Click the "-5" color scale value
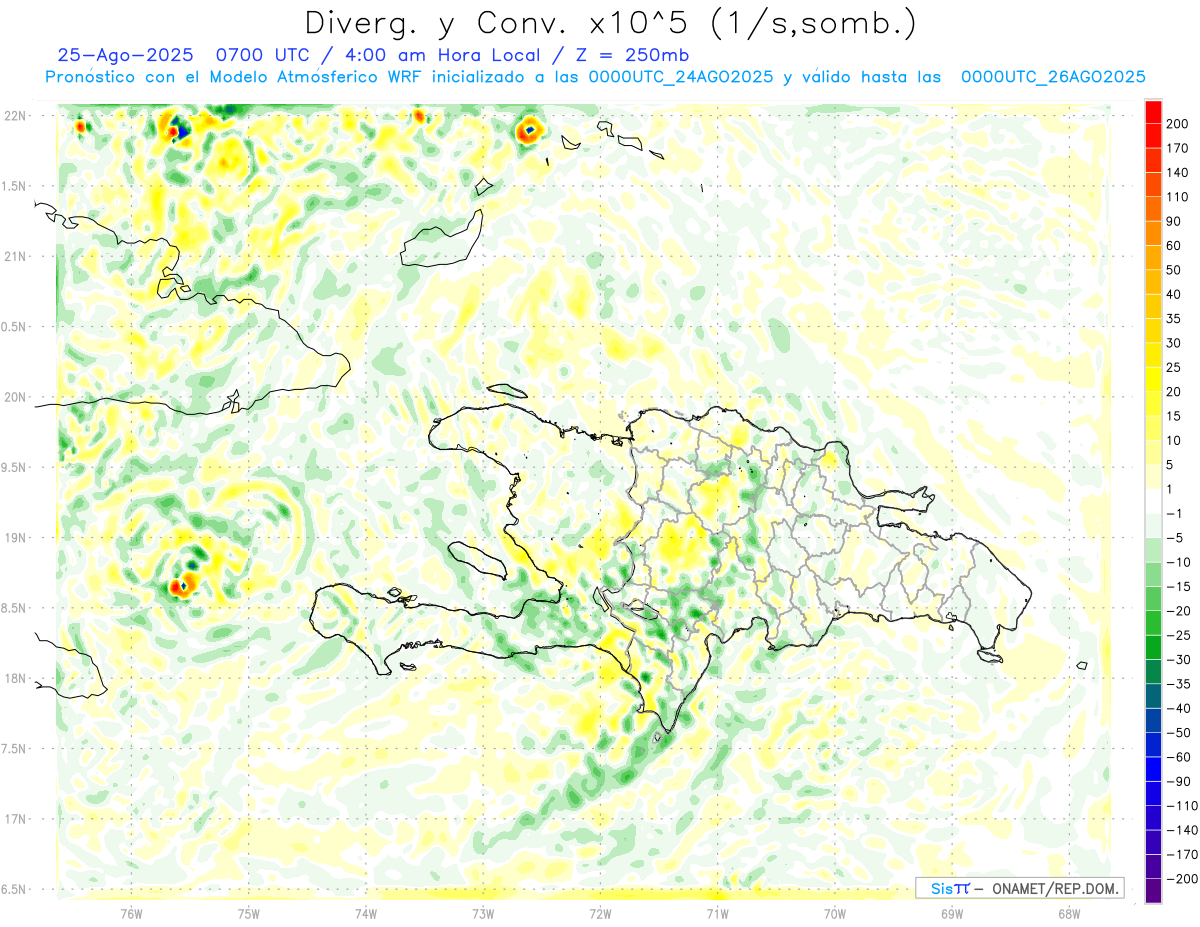This screenshot has height=927, width=1200. coord(1176,538)
